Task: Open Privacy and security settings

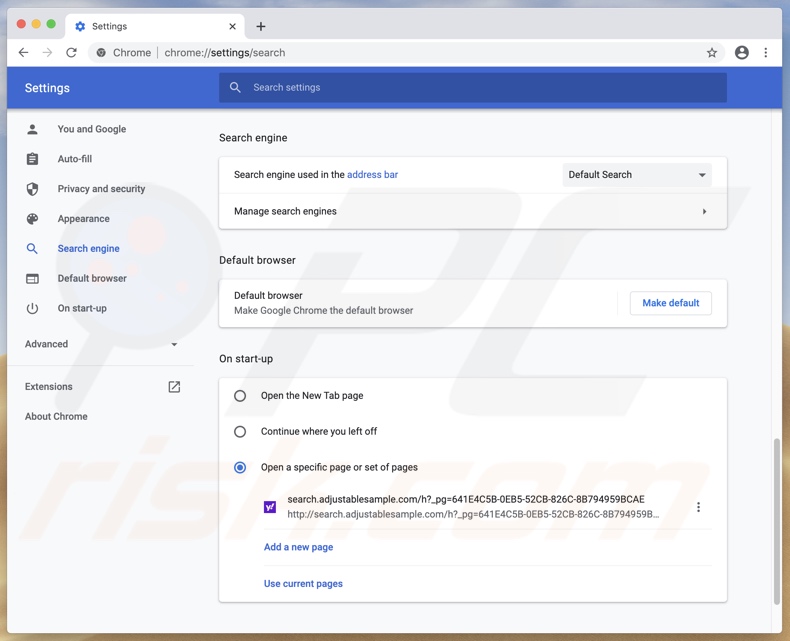Action: tap(101, 189)
